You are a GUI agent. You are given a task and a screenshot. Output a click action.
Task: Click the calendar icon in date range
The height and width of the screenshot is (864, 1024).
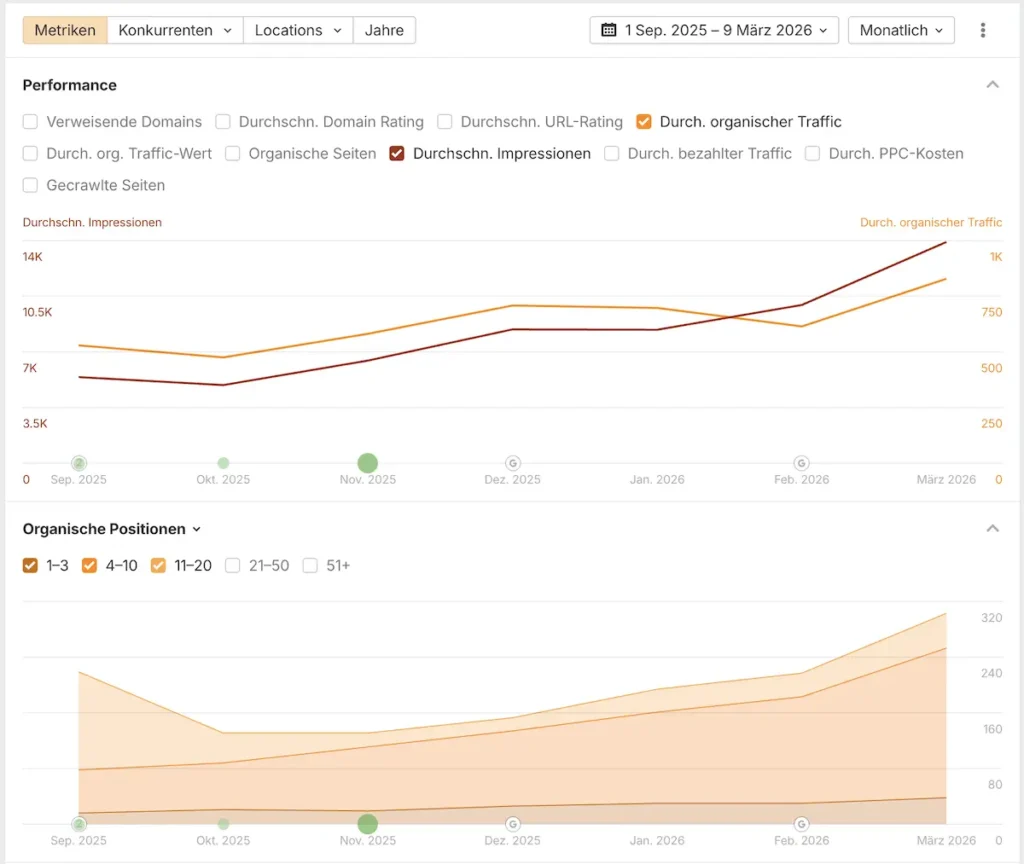608,30
